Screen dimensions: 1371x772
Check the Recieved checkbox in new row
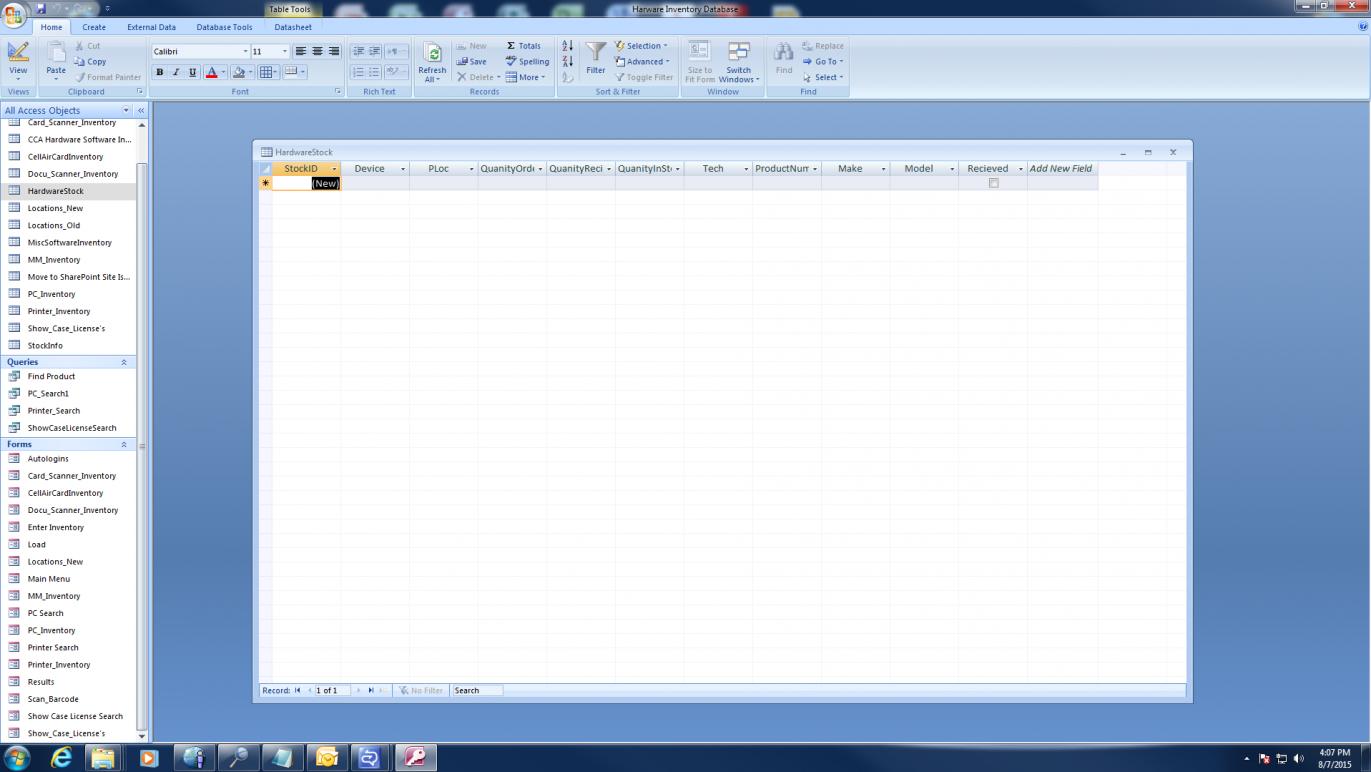[x=993, y=183]
